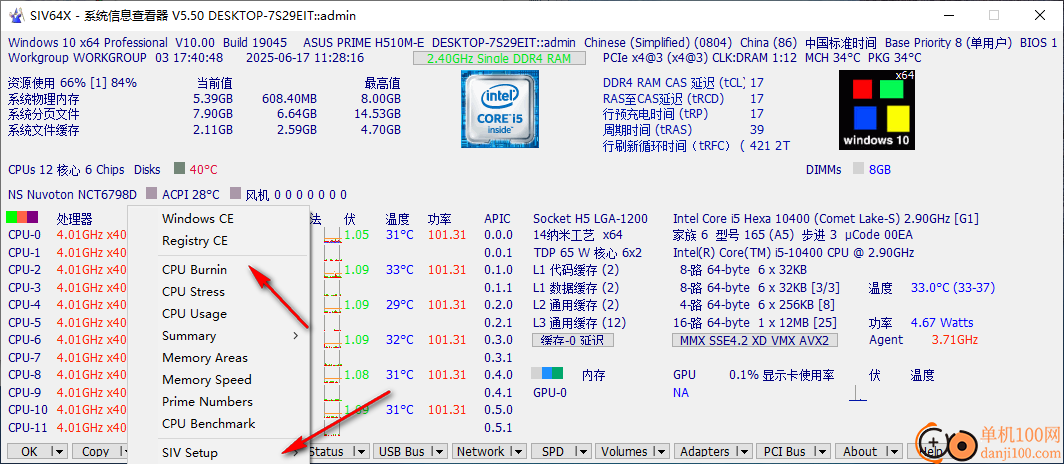Screen dimensions: 1064x464
Task: Open the SPD dropdown arrow
Action: [582, 452]
